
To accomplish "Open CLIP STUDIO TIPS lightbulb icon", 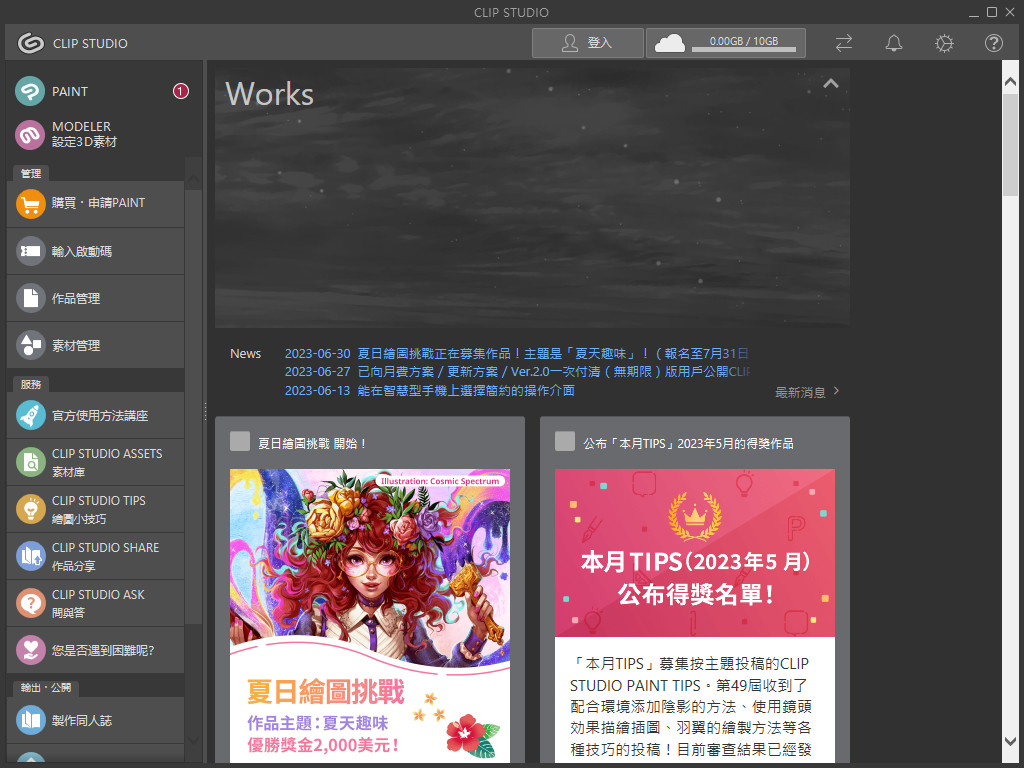I will (30, 509).
